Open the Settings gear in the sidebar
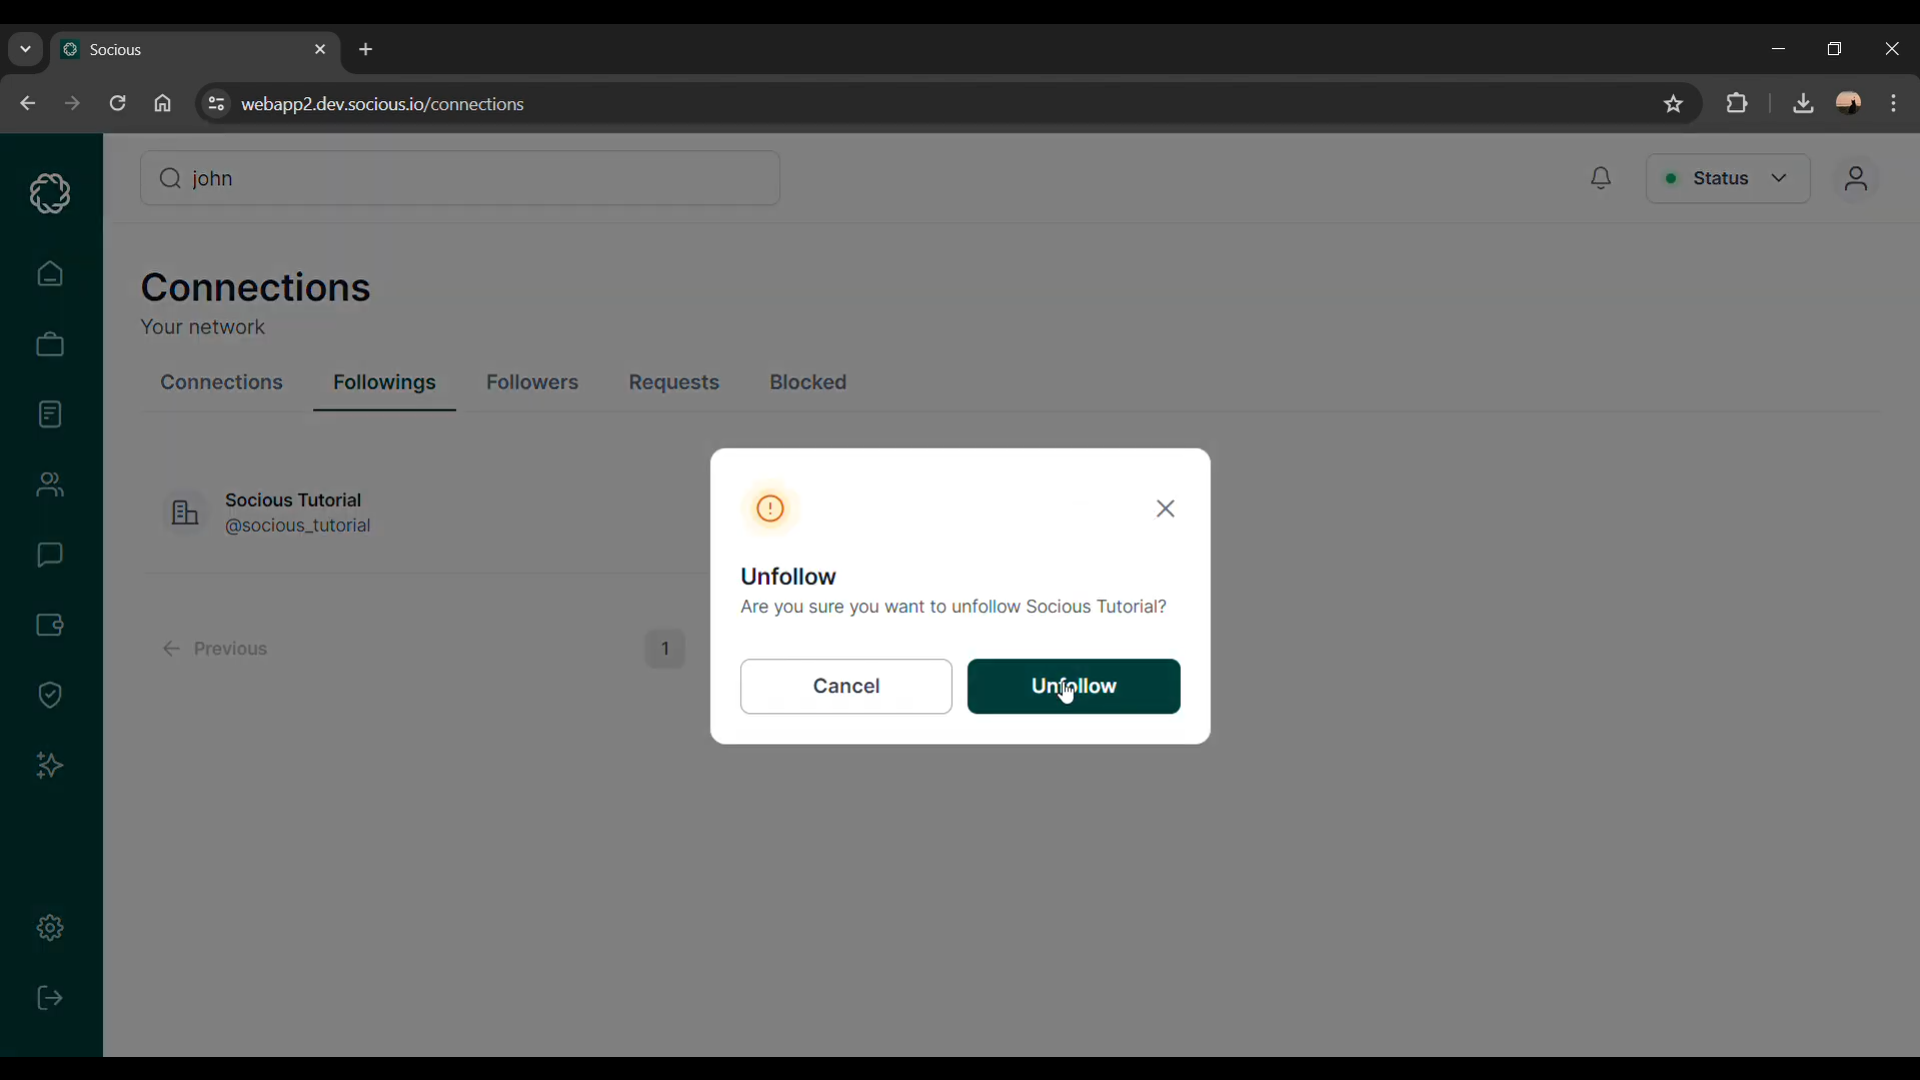Image resolution: width=1920 pixels, height=1080 pixels. click(x=50, y=929)
